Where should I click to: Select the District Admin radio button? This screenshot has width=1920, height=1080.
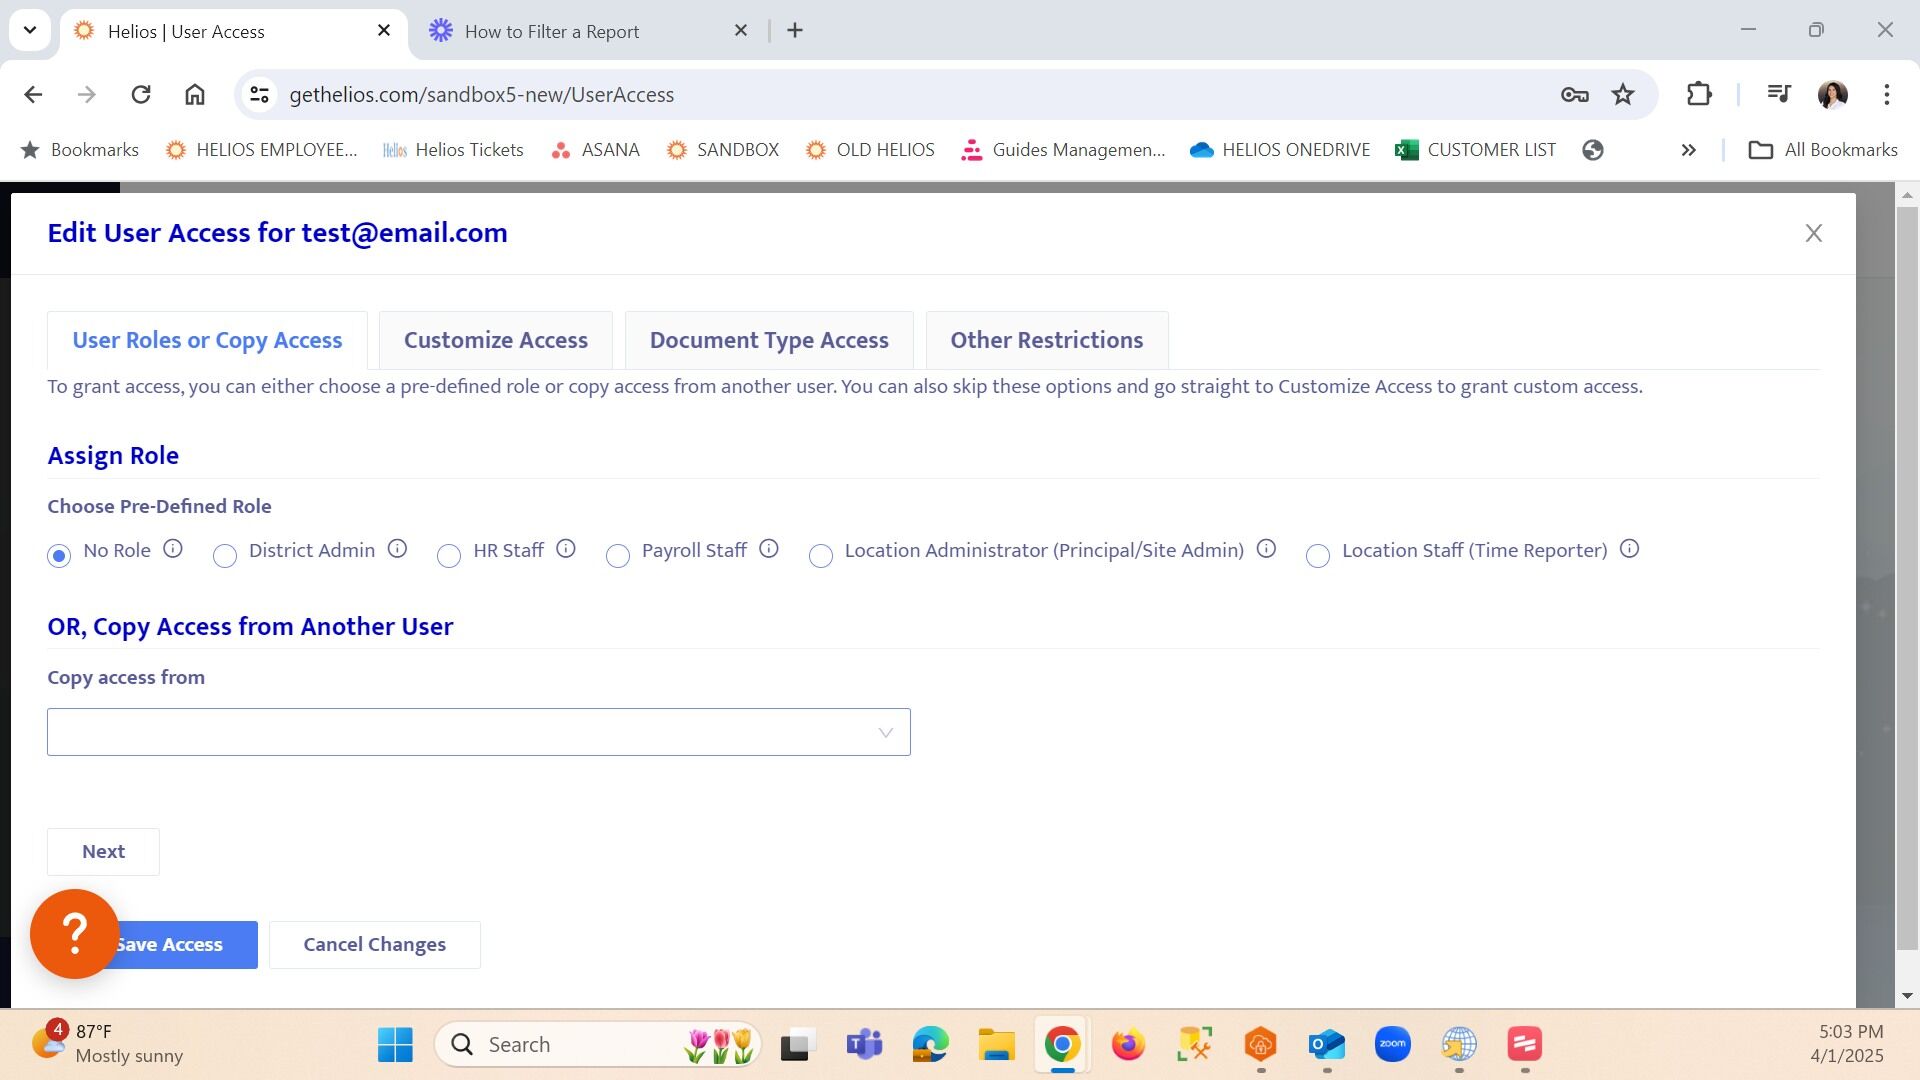tap(225, 556)
